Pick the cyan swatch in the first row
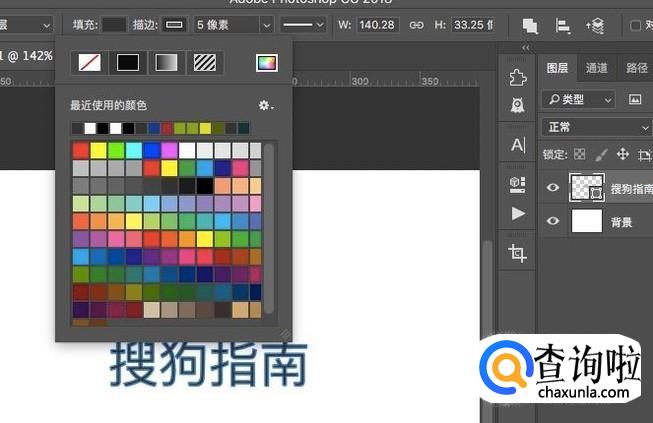The image size is (653, 423). 134,150
